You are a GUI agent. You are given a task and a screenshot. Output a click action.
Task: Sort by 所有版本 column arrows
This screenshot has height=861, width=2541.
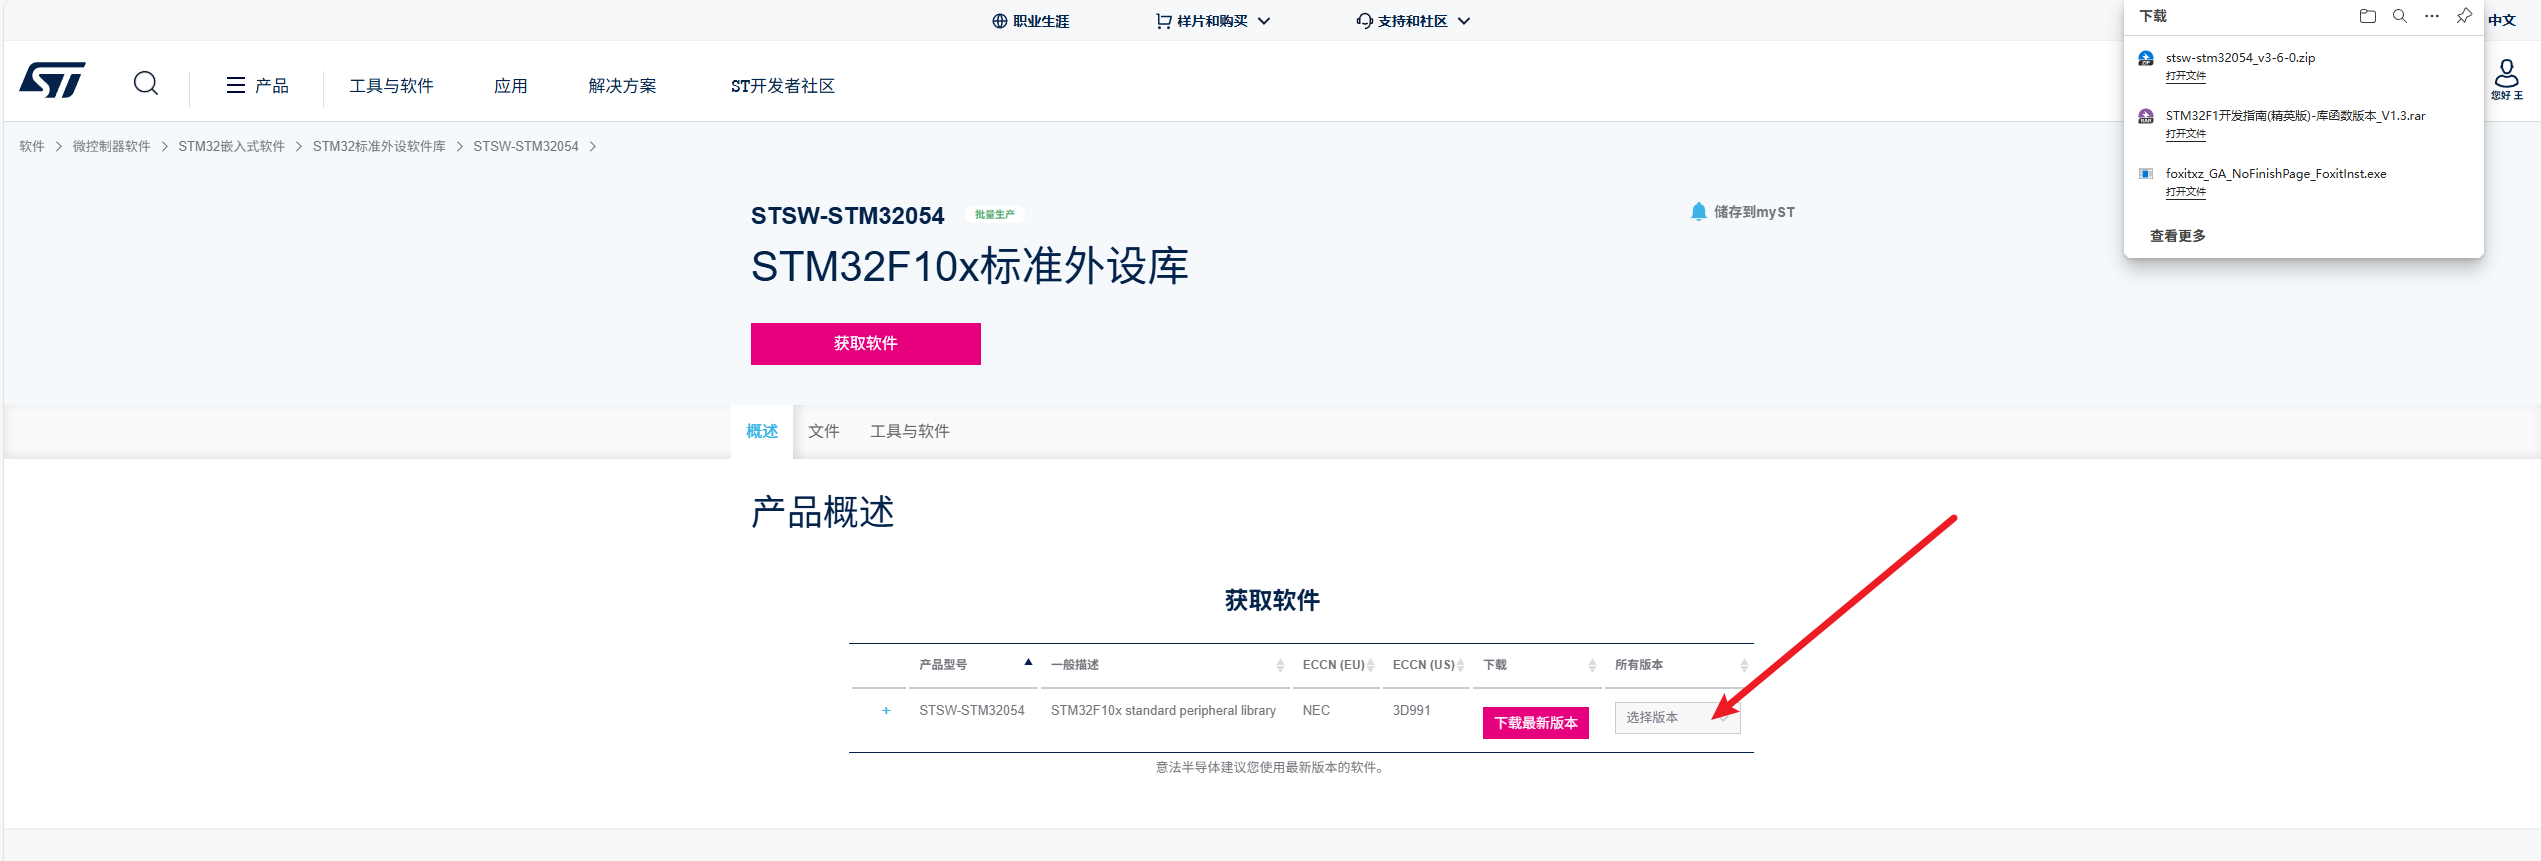pos(1744,665)
